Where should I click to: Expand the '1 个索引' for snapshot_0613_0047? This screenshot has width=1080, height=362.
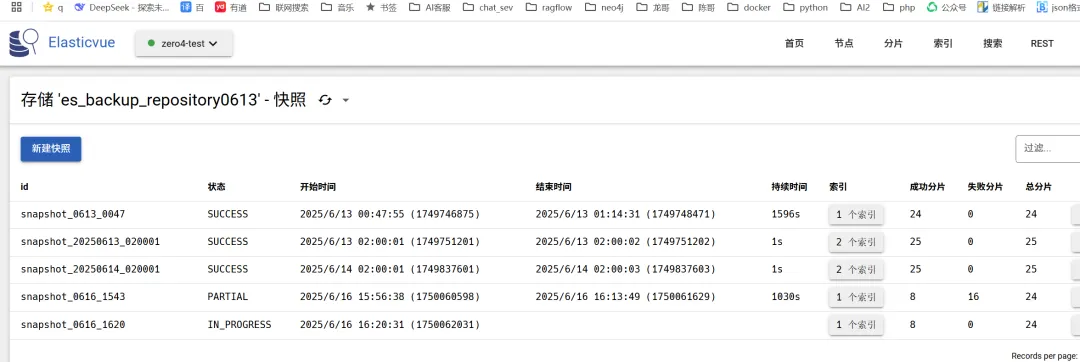(x=856, y=215)
